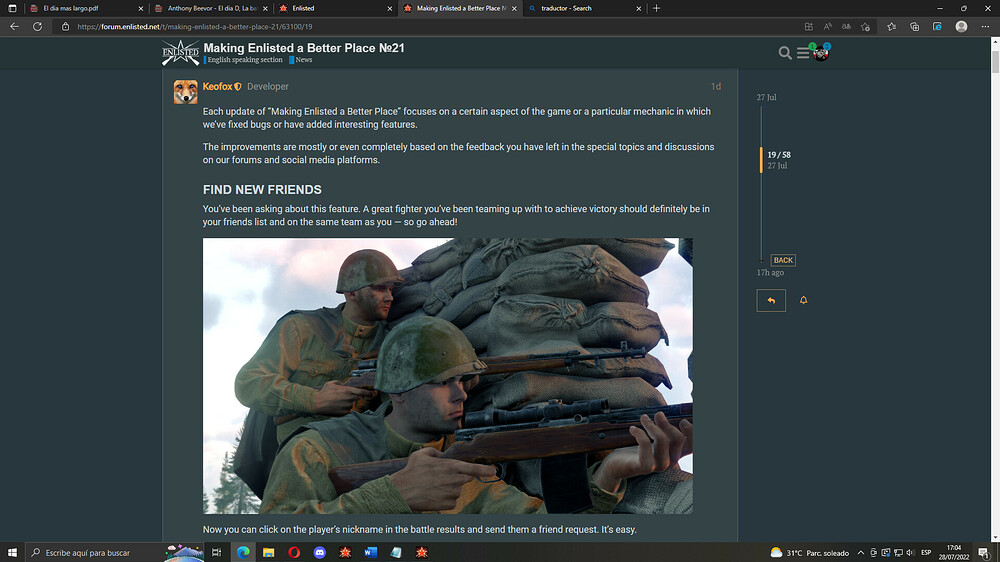Viewport: 1000px width, 562px height.
Task: Open Keofox's fox avatar
Action: [x=186, y=92]
